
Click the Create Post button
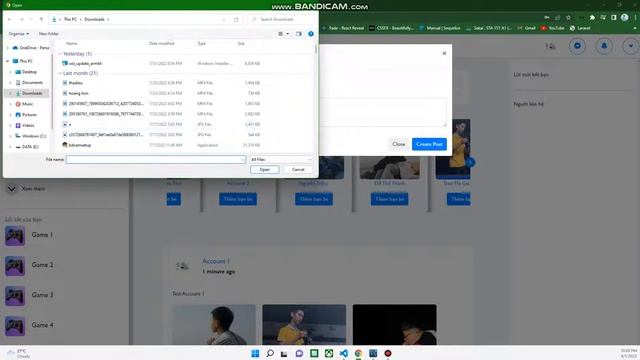[x=429, y=144]
